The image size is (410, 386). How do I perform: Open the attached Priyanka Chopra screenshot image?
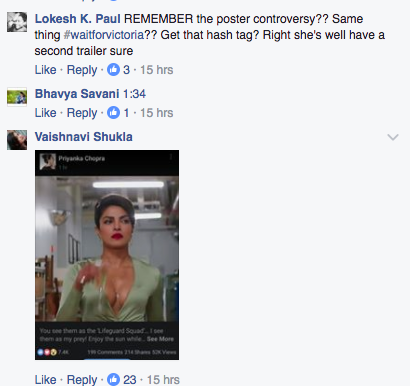point(107,255)
